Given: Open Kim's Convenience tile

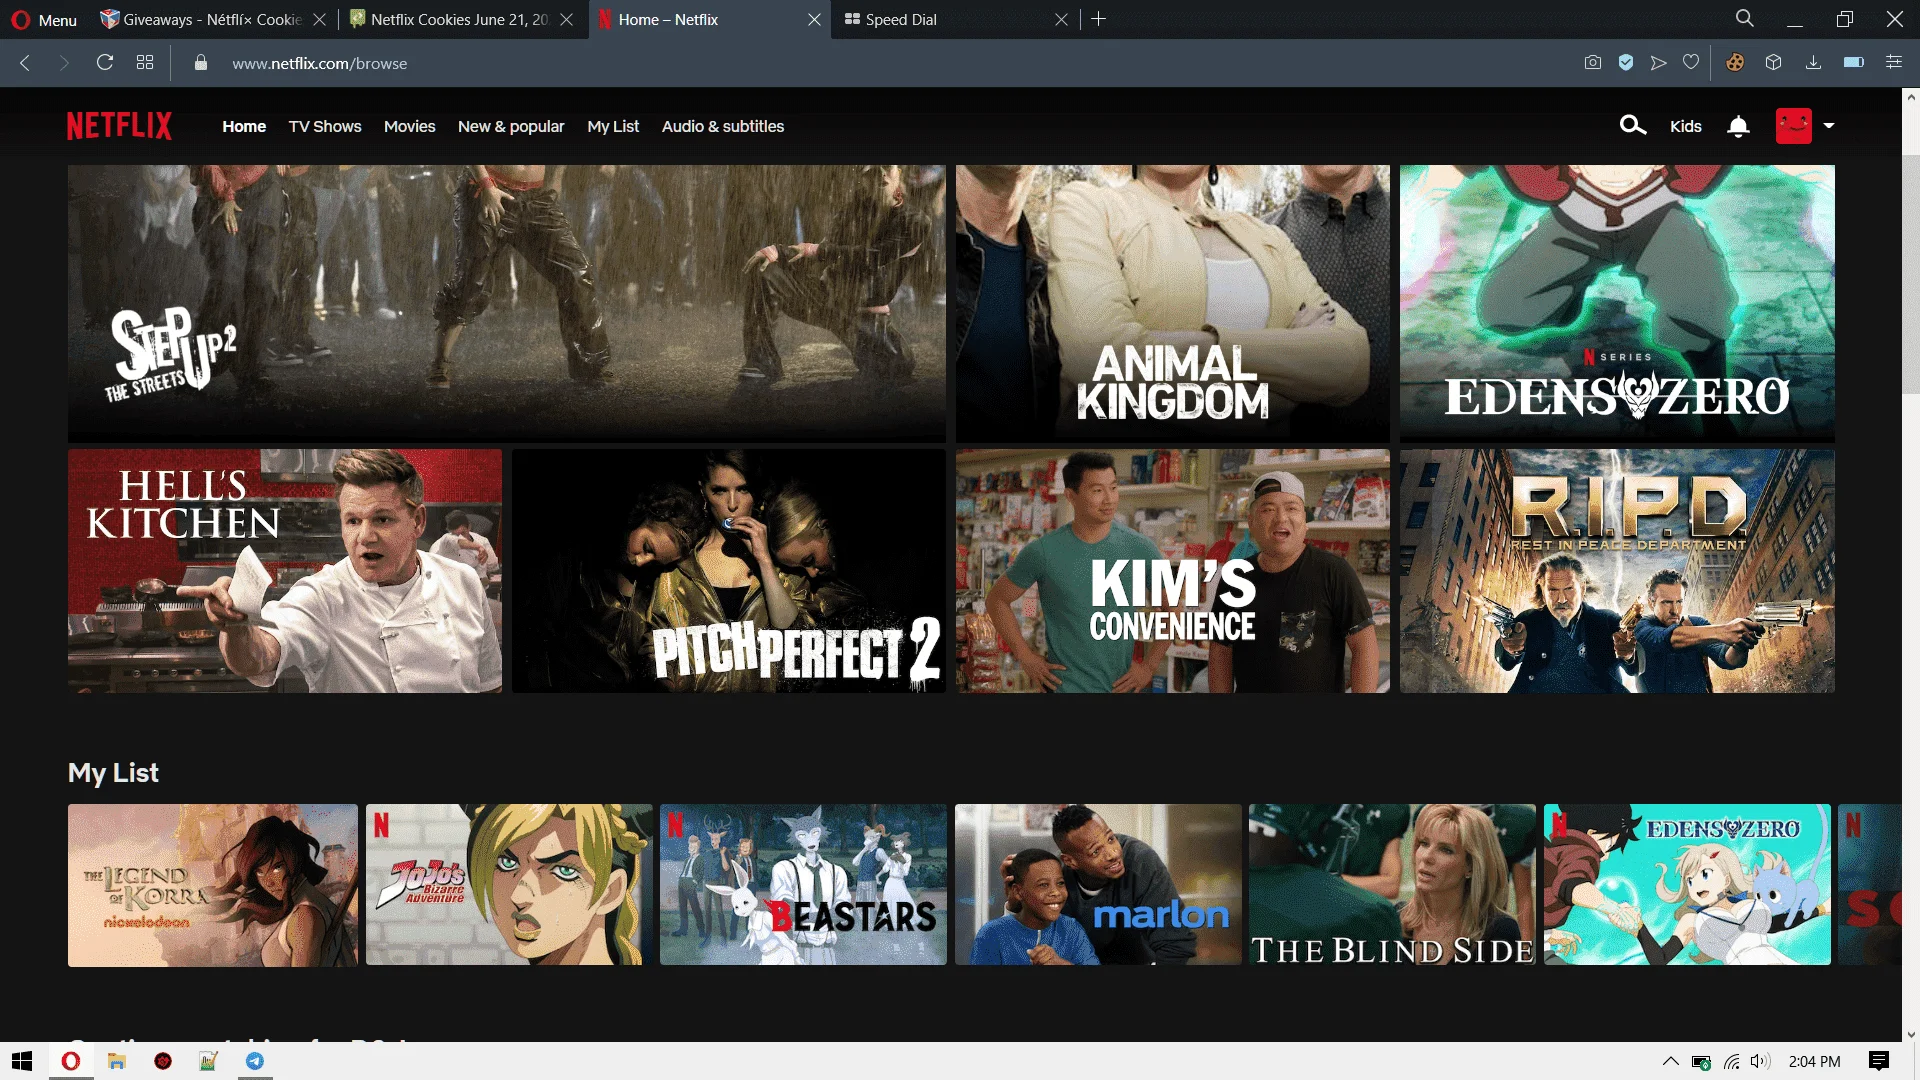Looking at the screenshot, I should (x=1172, y=570).
